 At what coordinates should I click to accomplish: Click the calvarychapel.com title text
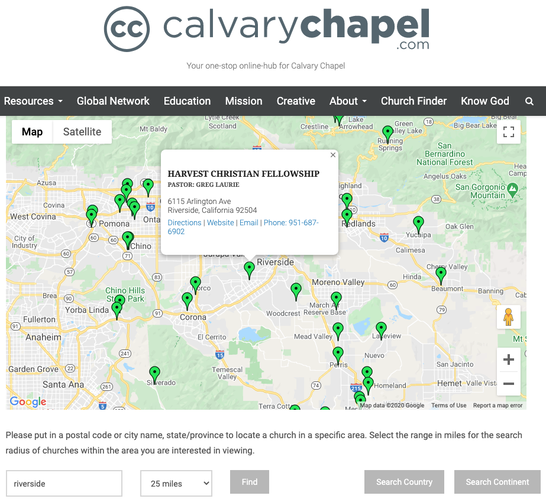tap(296, 29)
